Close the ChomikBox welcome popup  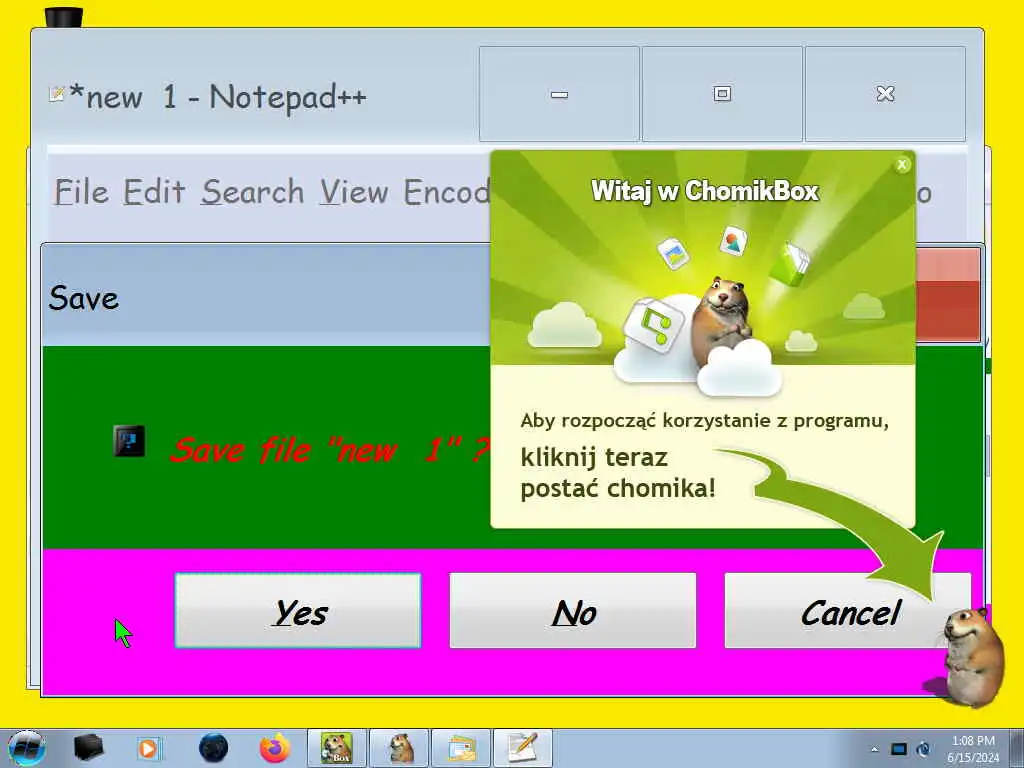[x=902, y=165]
